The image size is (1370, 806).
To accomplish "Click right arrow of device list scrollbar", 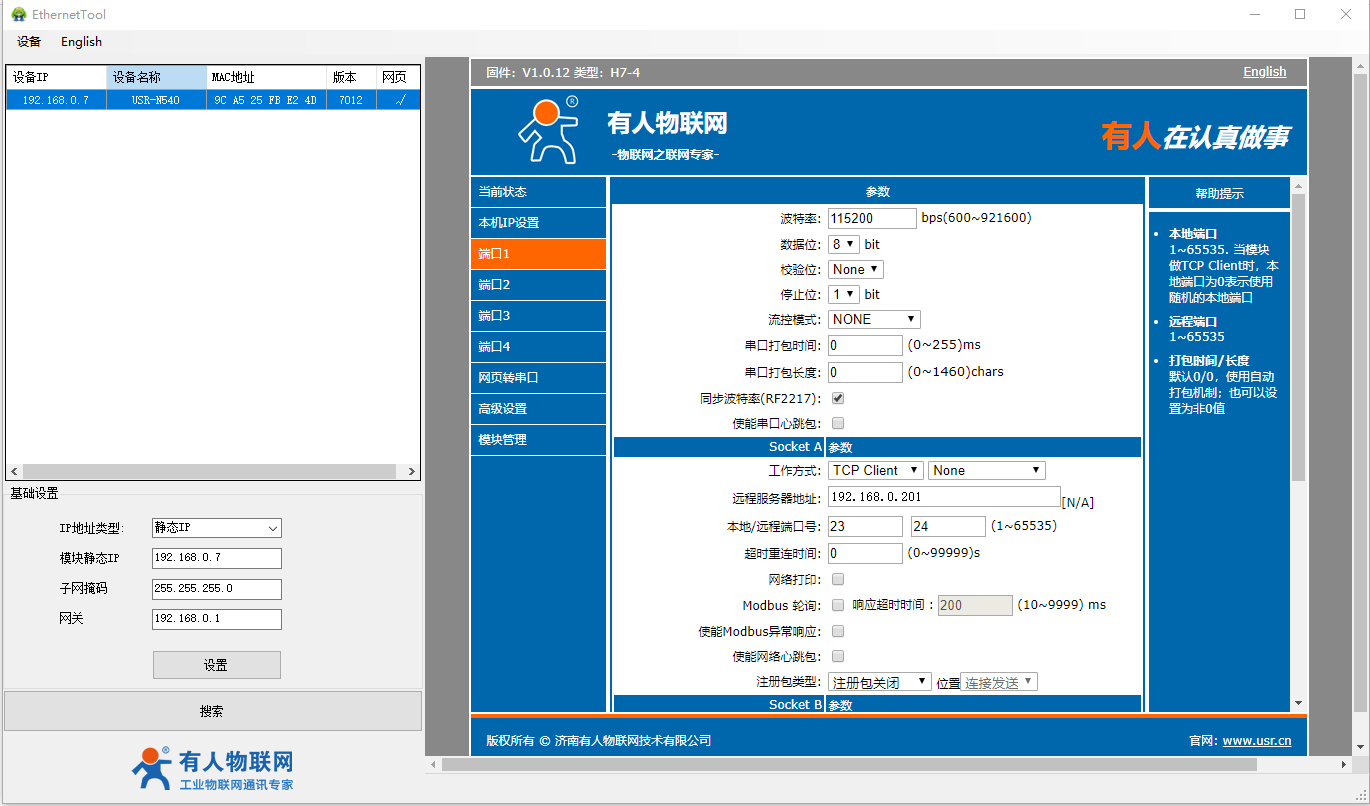I will [x=412, y=472].
